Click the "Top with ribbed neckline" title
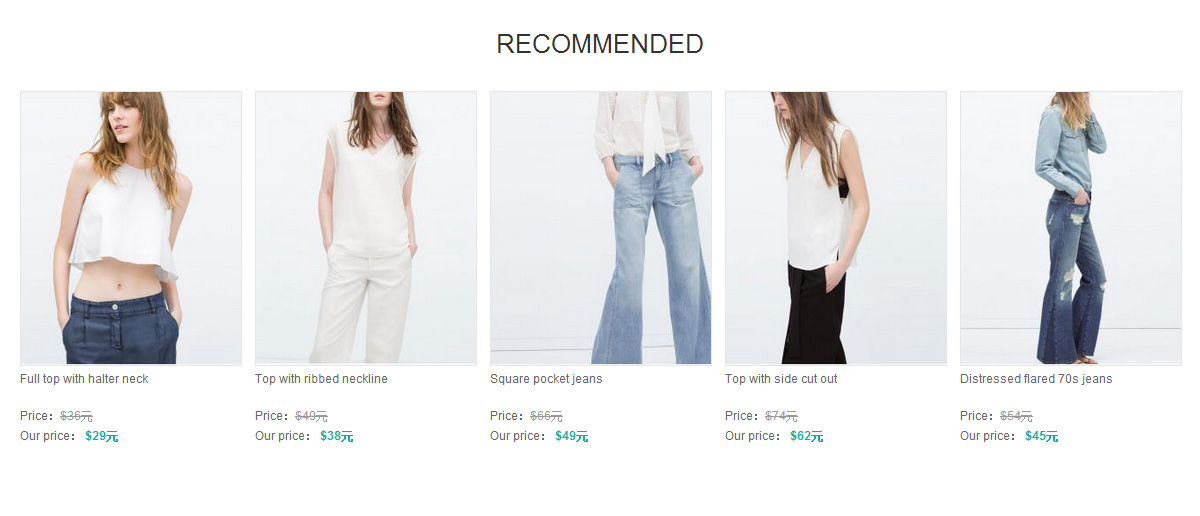Viewport: 1200px width, 516px height. (x=321, y=379)
